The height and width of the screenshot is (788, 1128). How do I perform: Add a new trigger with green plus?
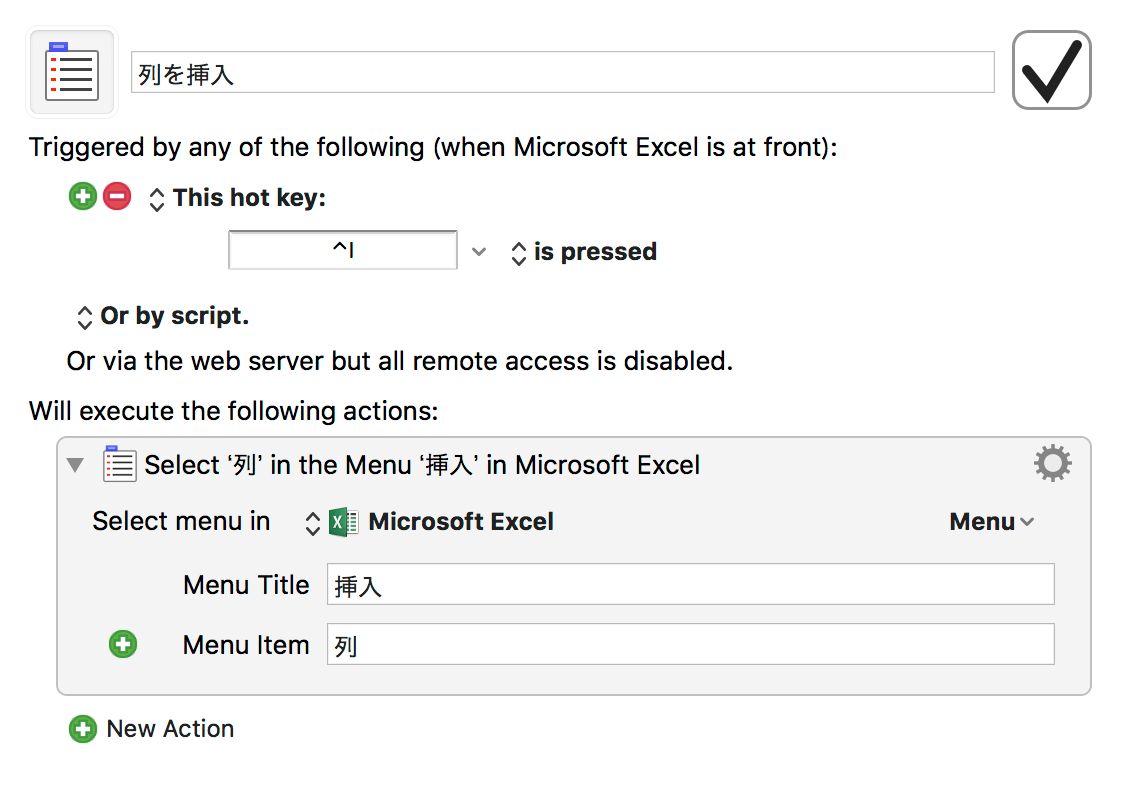click(x=83, y=196)
